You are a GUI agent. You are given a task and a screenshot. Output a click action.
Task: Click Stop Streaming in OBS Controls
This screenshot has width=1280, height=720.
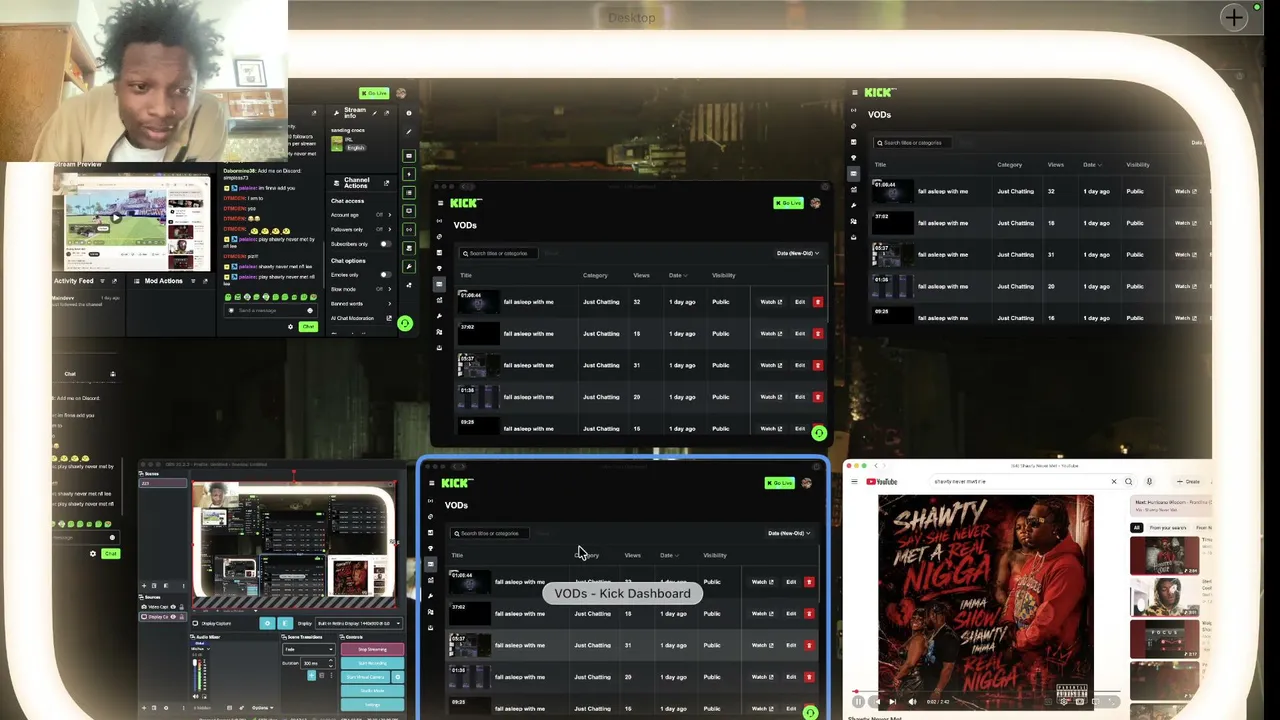pyautogui.click(x=372, y=650)
